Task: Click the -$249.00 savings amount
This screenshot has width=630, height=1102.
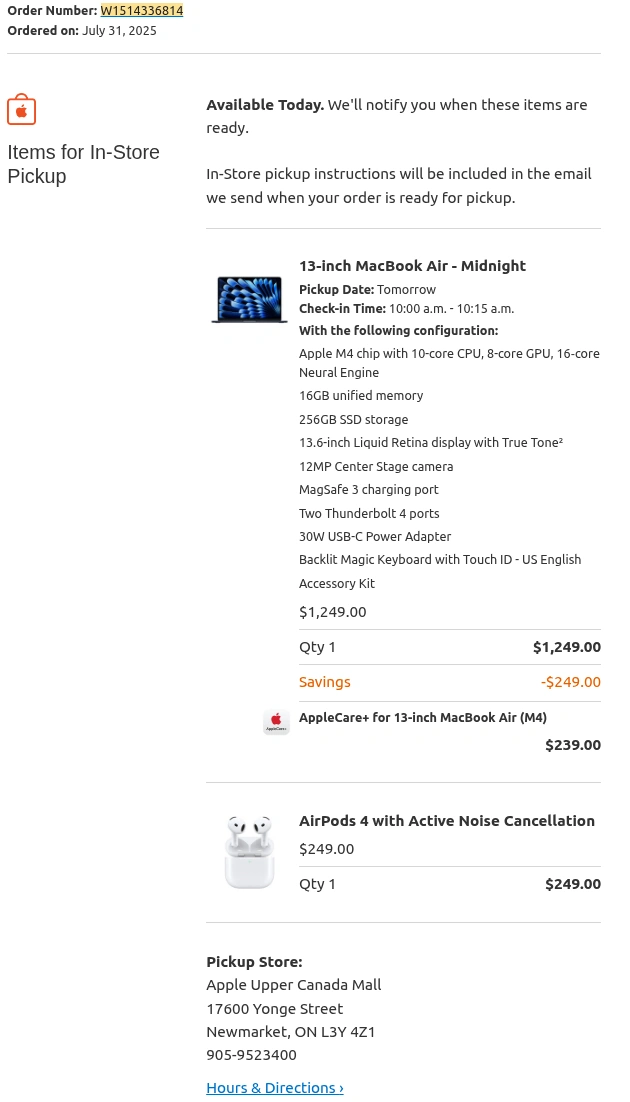Action: [570, 682]
